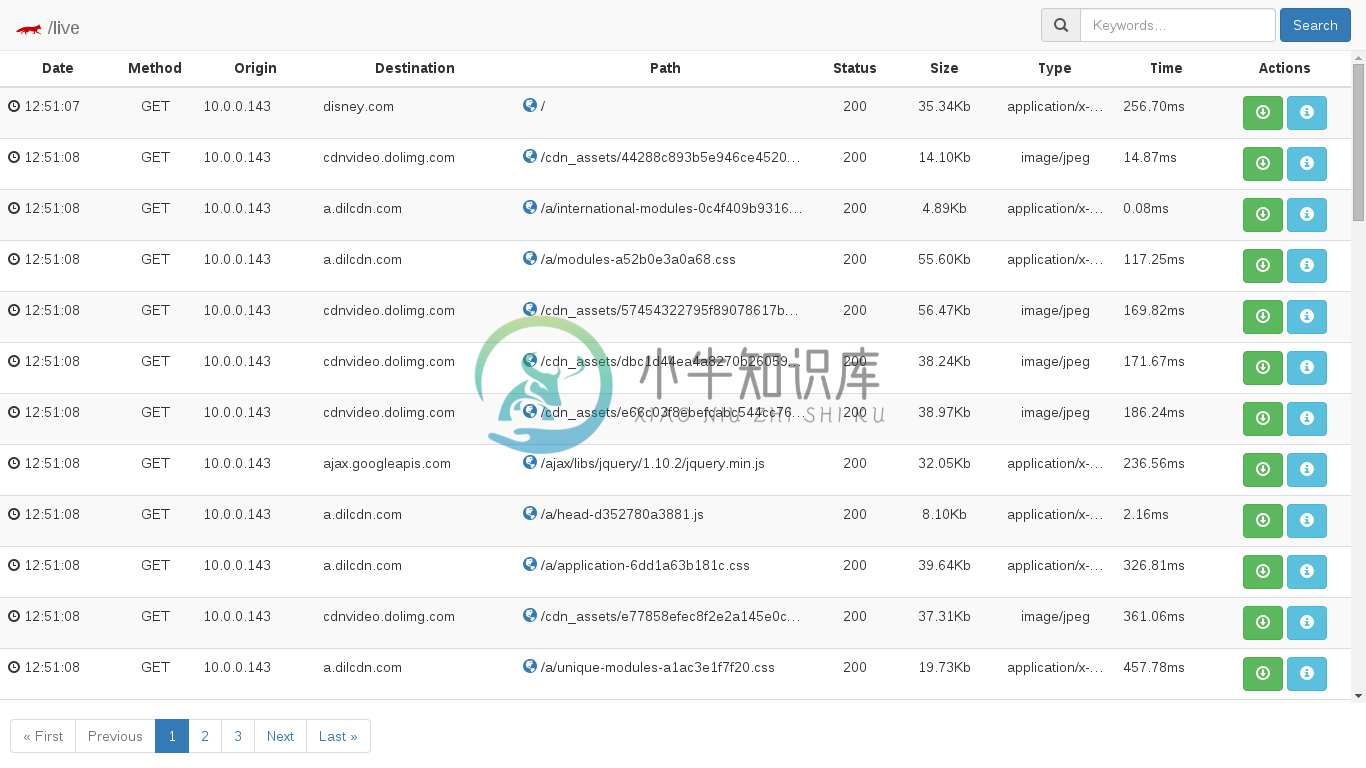Focus the Keywords search field
This screenshot has width=1366, height=768.
pos(1178,25)
